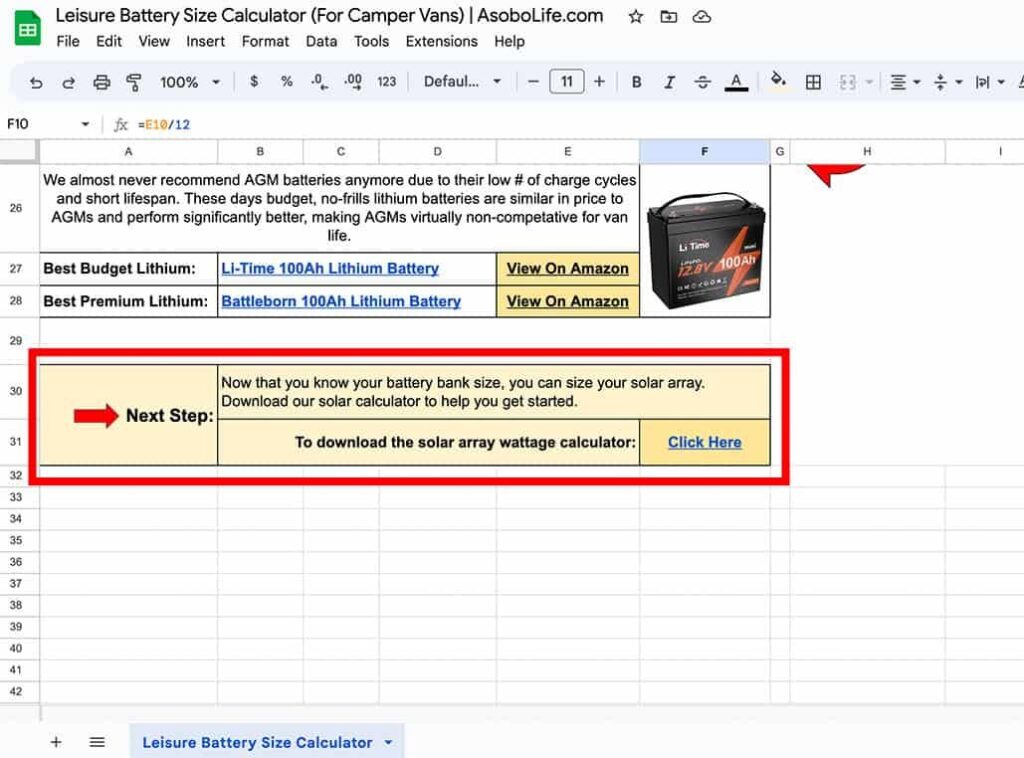This screenshot has height=758, width=1024.
Task: Open the Data menu
Action: 321,42
